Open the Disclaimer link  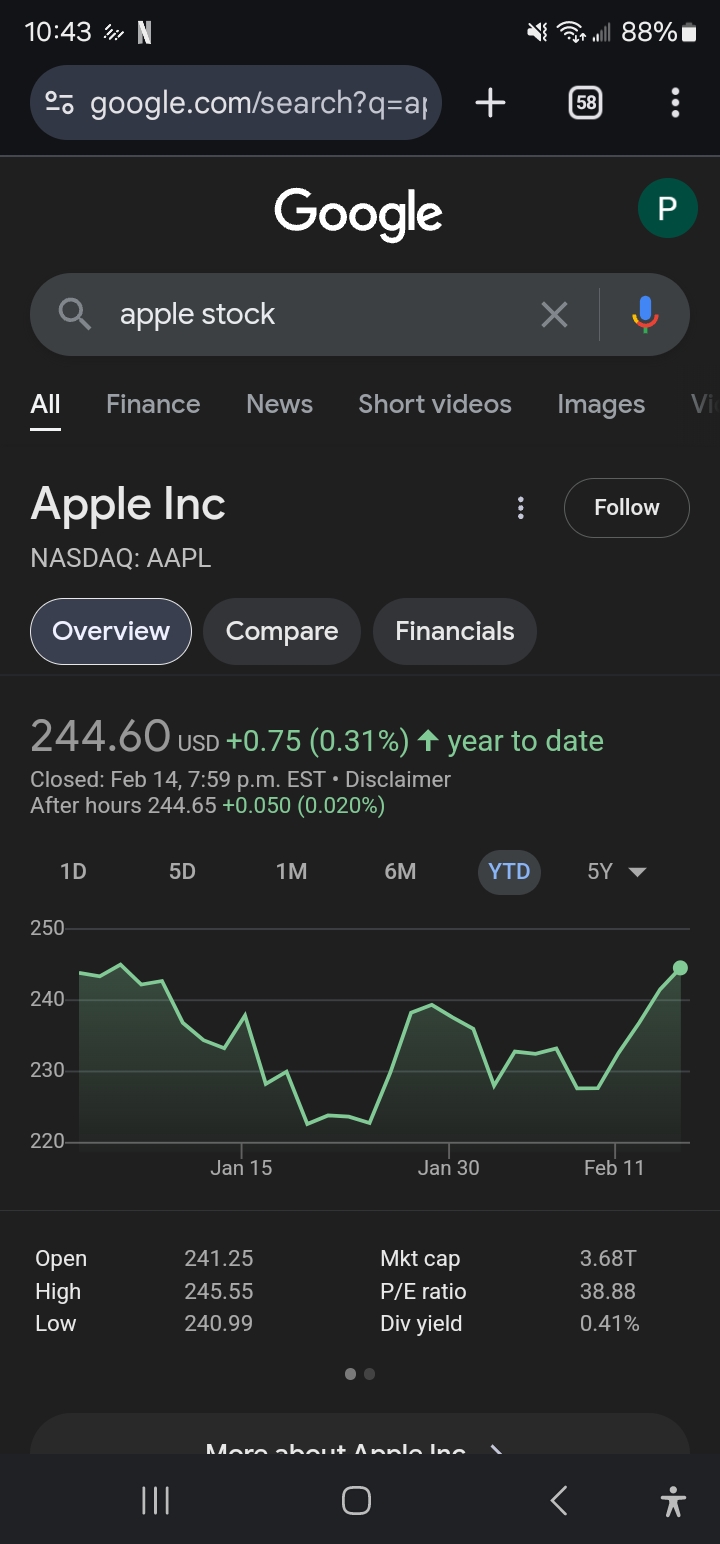(398, 780)
